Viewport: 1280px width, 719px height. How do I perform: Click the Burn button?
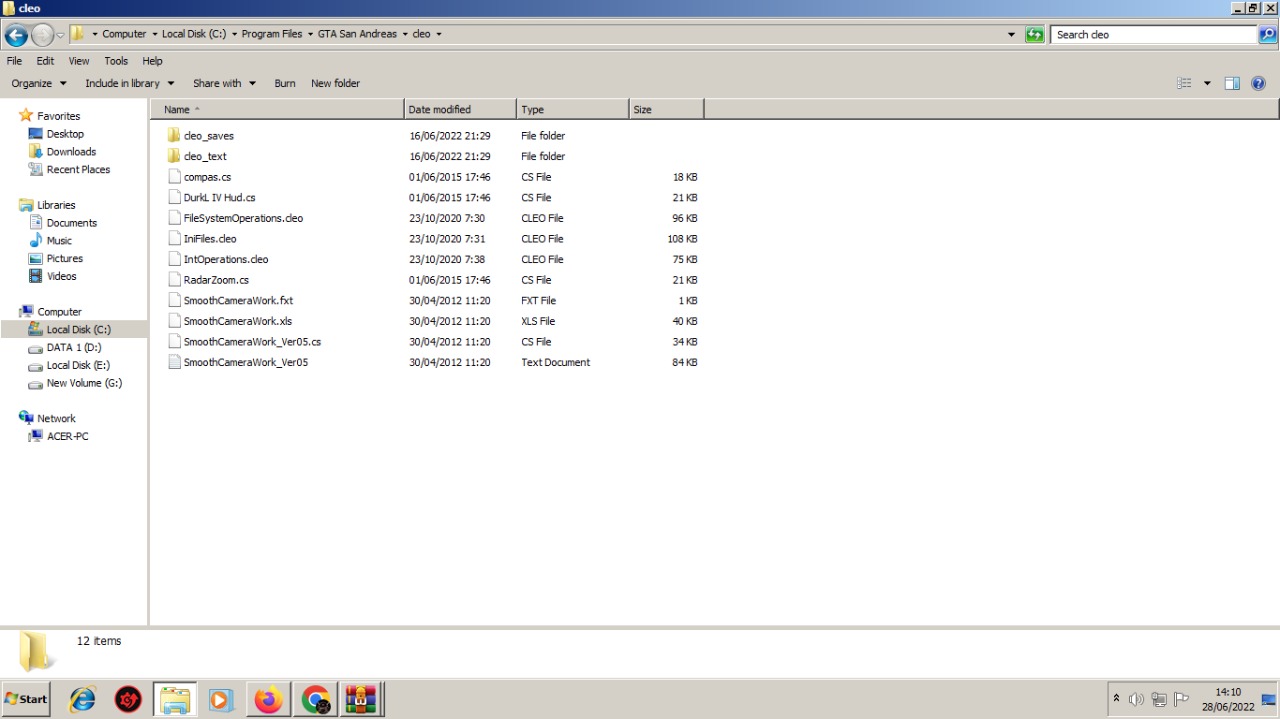[285, 83]
